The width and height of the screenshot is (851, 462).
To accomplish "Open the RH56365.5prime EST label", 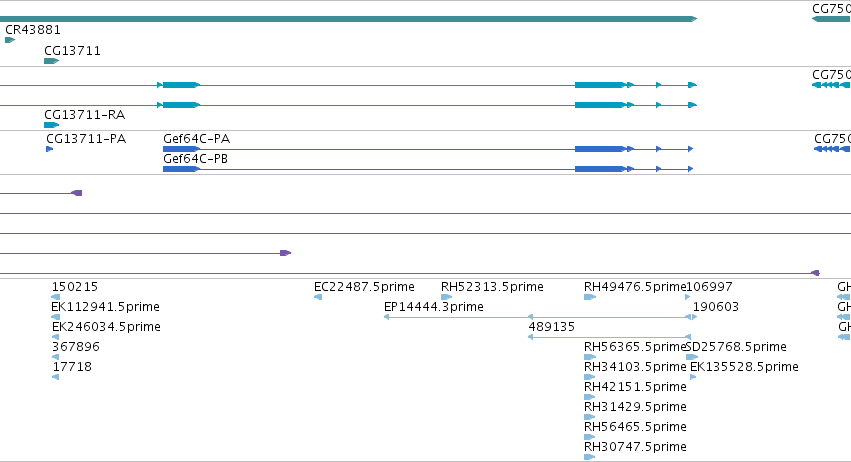I will click(x=635, y=347).
